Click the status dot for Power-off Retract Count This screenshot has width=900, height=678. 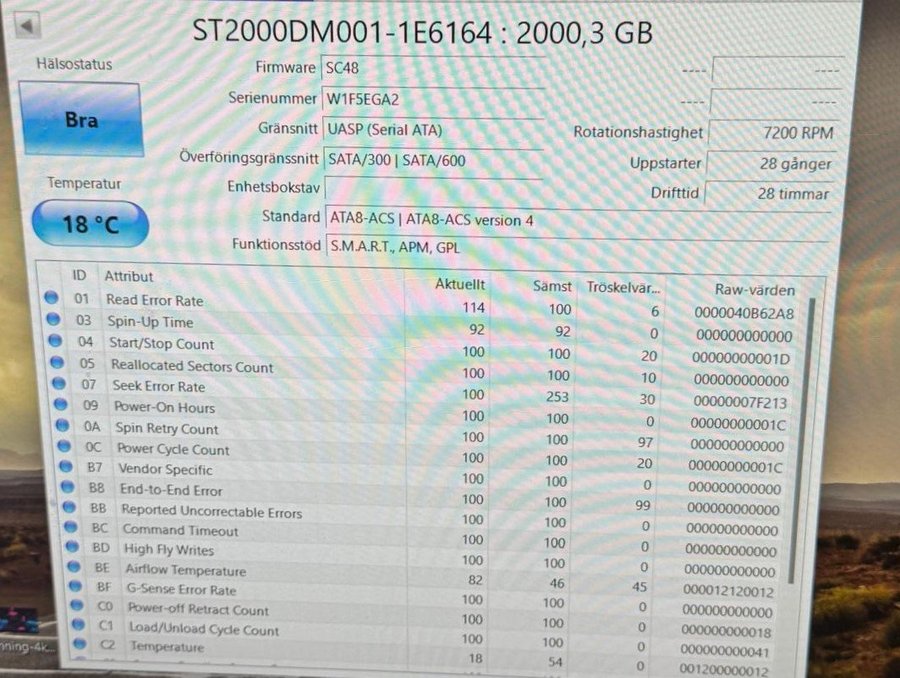[x=77, y=605]
